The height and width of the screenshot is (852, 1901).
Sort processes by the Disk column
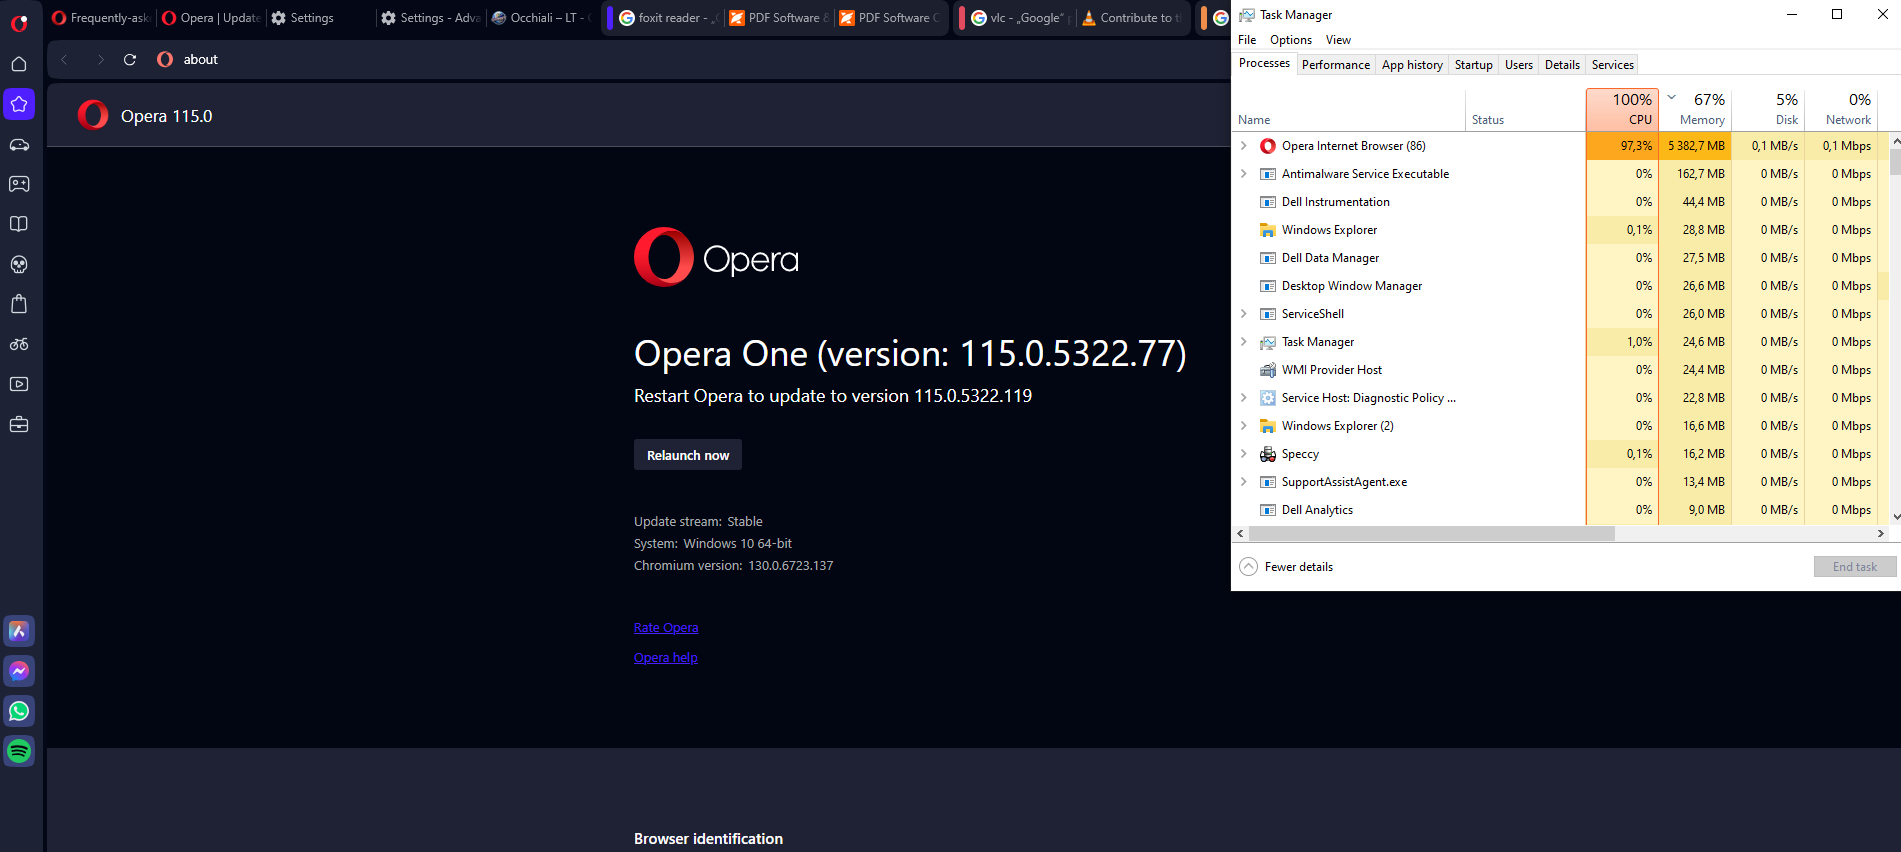coord(1768,109)
